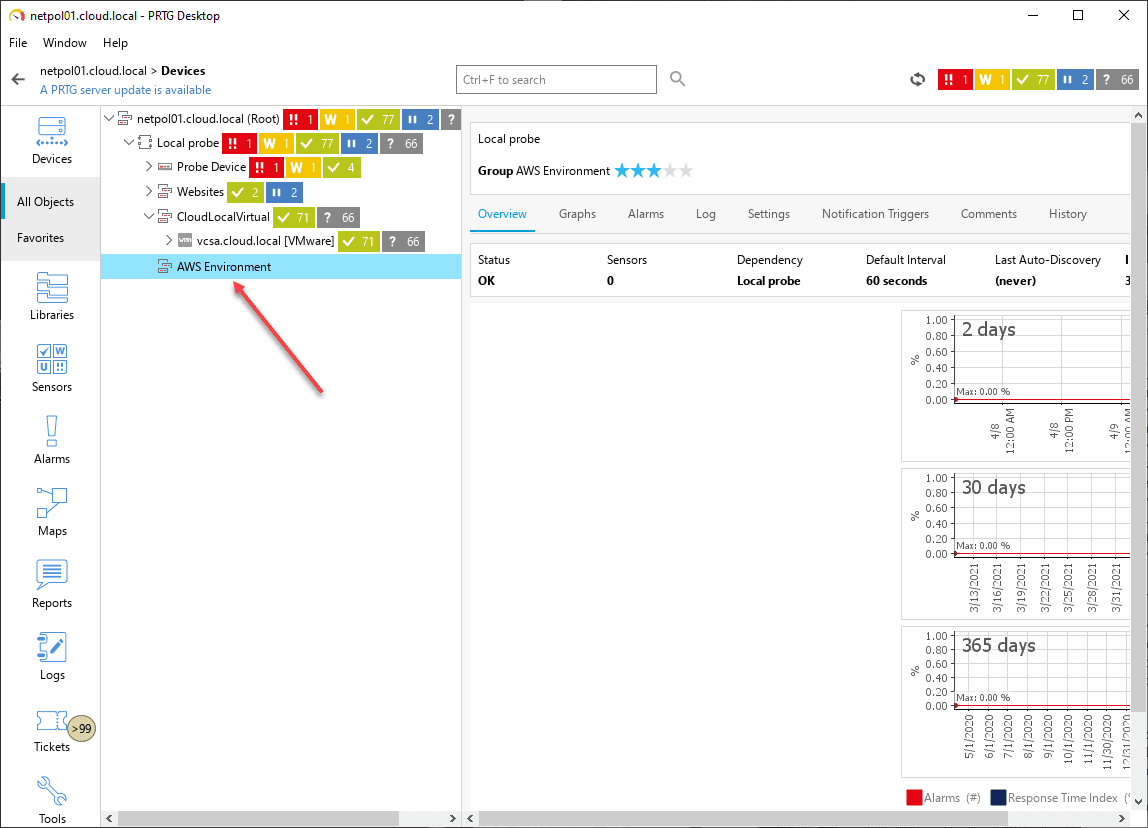Open the Alarms section
The width and height of the screenshot is (1148, 828).
click(x=51, y=440)
